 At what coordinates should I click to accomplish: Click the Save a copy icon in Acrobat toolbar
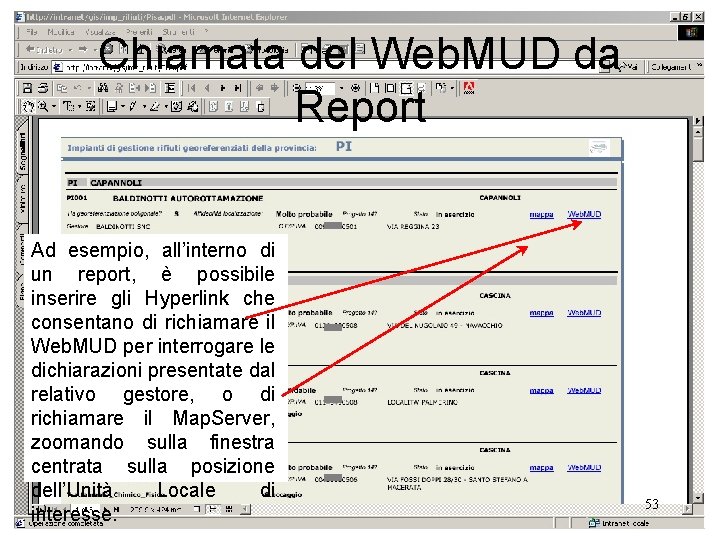point(28,88)
